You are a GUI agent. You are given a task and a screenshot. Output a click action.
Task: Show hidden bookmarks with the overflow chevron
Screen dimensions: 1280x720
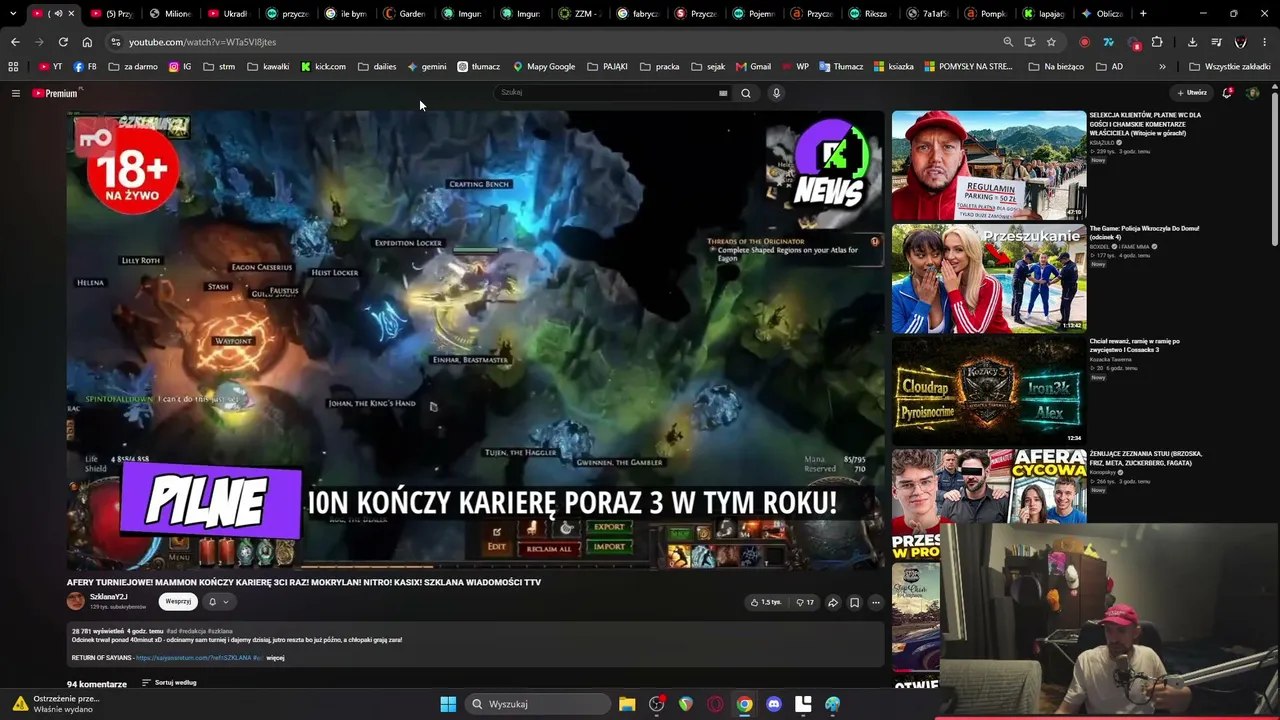[x=1162, y=67]
